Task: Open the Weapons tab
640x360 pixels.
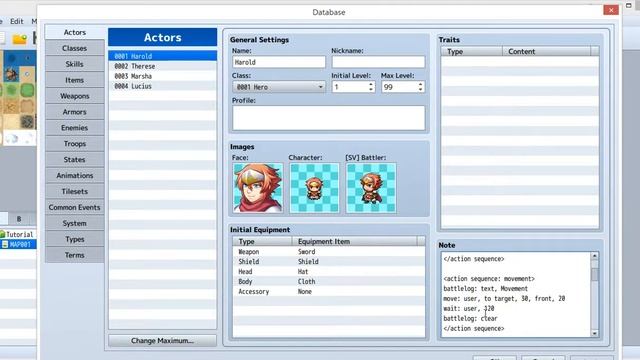Action: (x=75, y=96)
